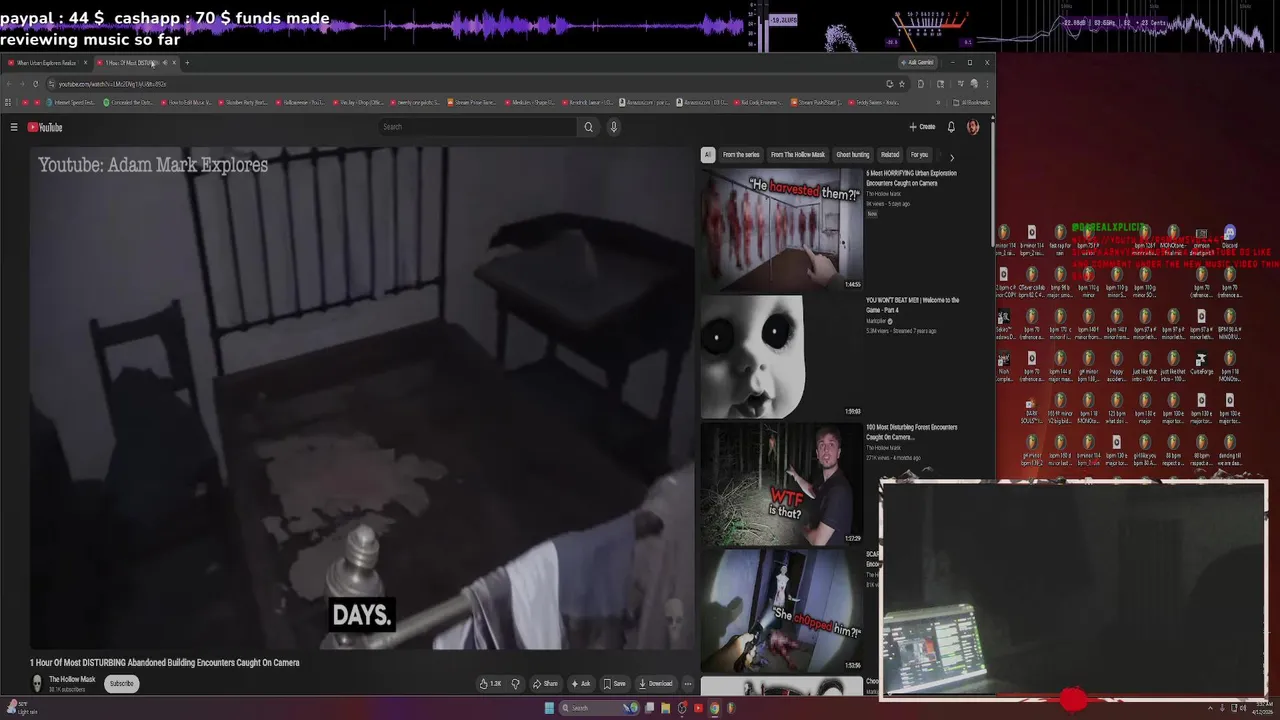The height and width of the screenshot is (720, 1280).
Task: Click the Discord desktop icon
Action: (1230, 237)
